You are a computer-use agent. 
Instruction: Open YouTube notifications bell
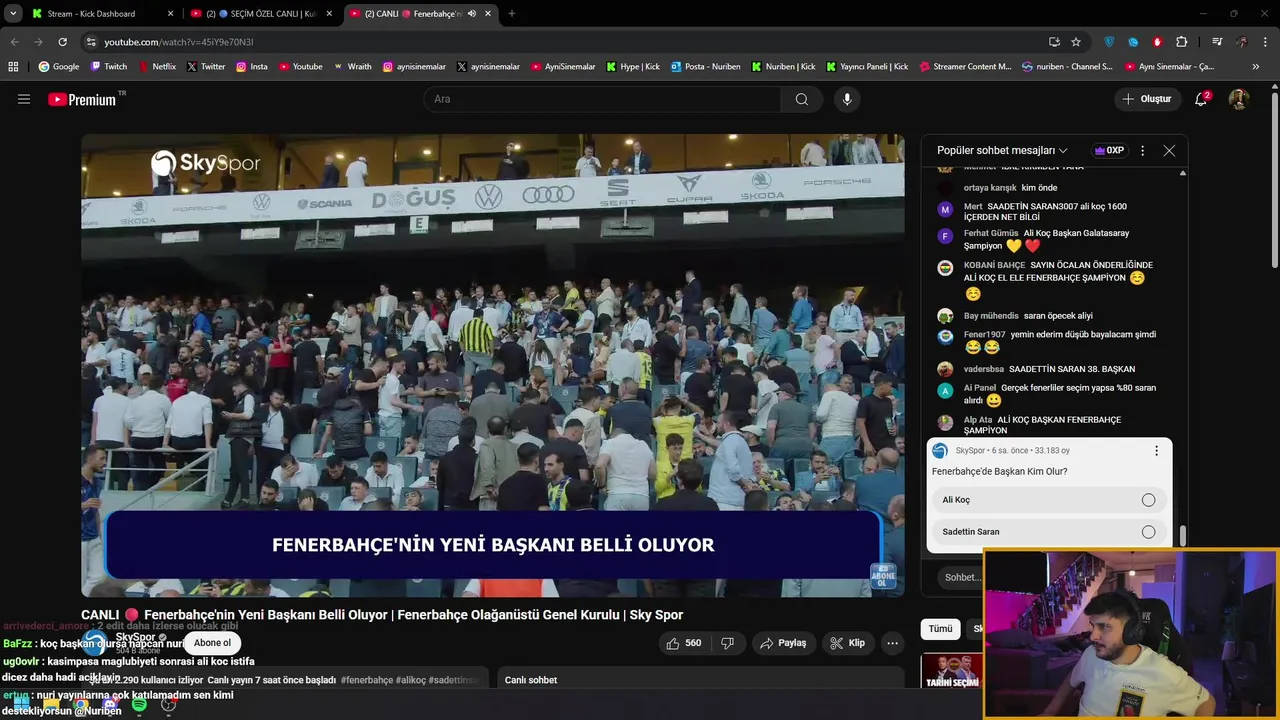point(1201,99)
